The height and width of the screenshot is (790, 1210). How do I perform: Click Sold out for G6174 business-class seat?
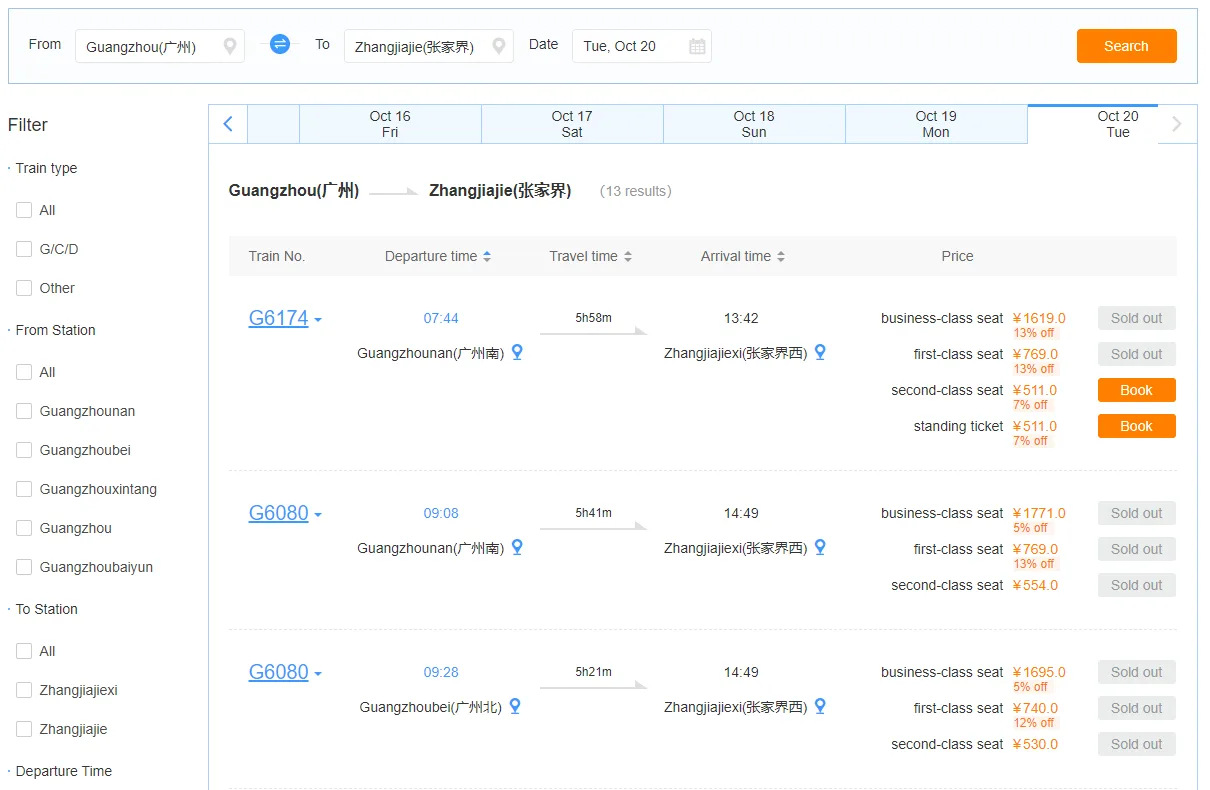point(1136,318)
